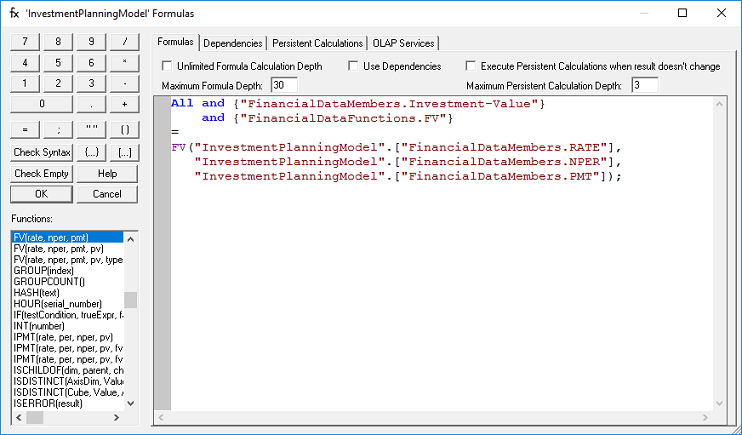Image resolution: width=742 pixels, height=435 pixels.
Task: Enable Execute Persistent Calculations when unchanged
Action: pos(470,66)
